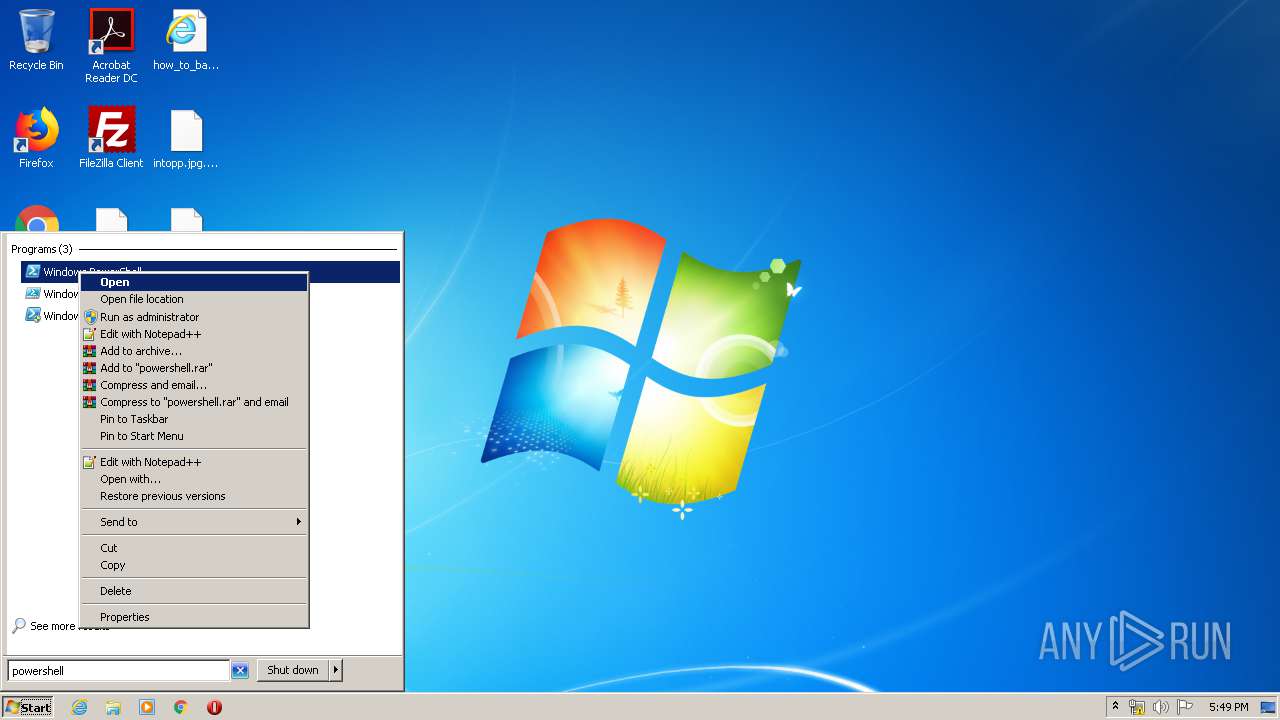Select Open file location
Viewport: 1280px width, 720px height.
pyautogui.click(x=194, y=299)
